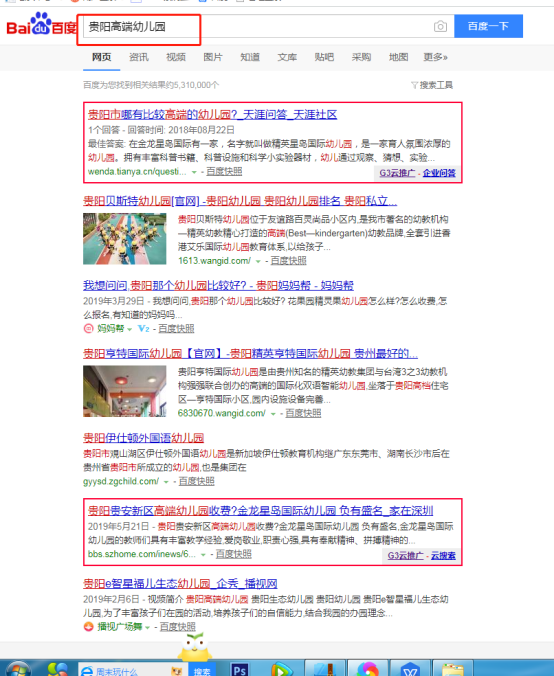Open 搜索工具 filter options
Screen dimensions: 554x676
coord(436,85)
